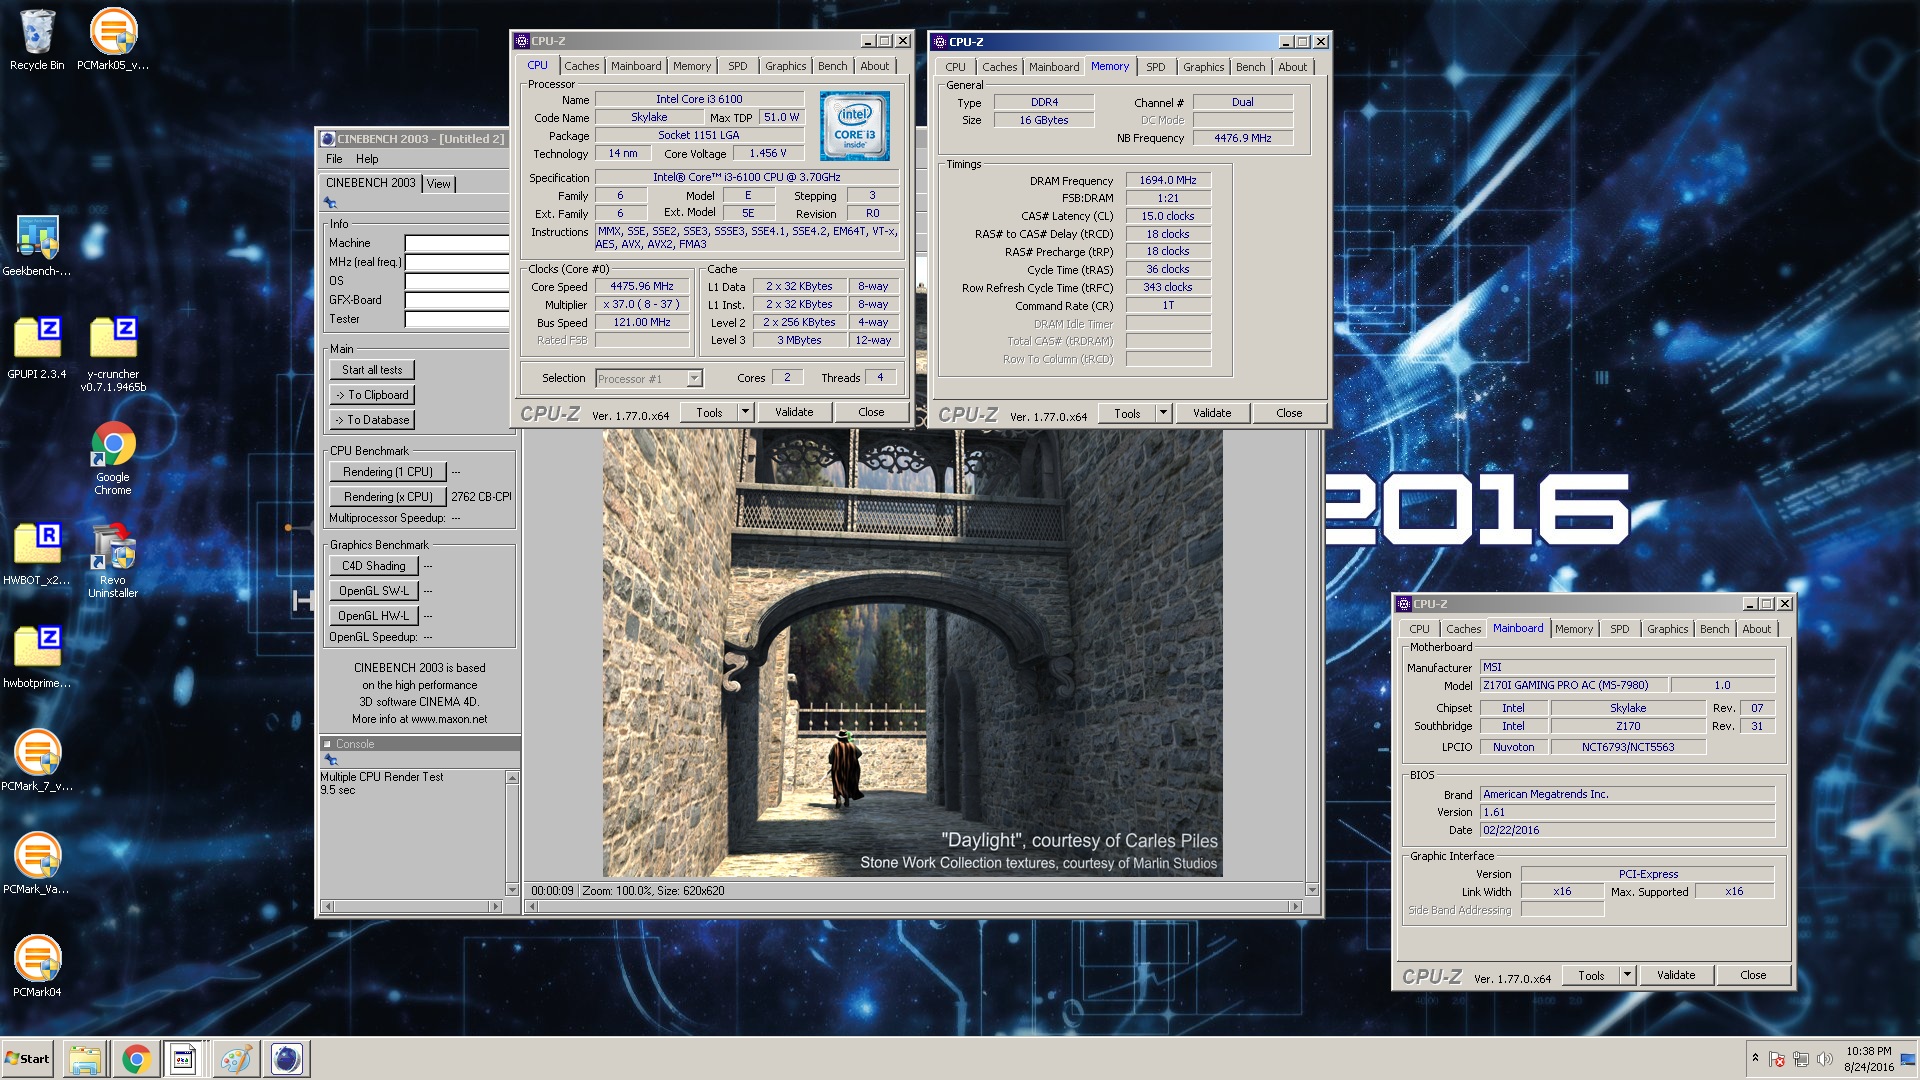Launch Revo Uninstaller shortcut

point(113,561)
